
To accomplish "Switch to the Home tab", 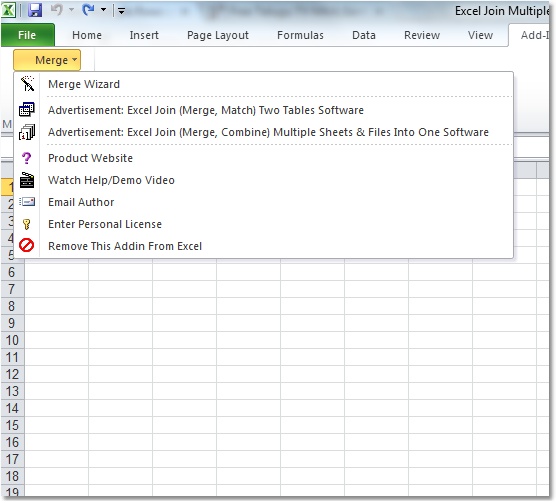I will 87,35.
